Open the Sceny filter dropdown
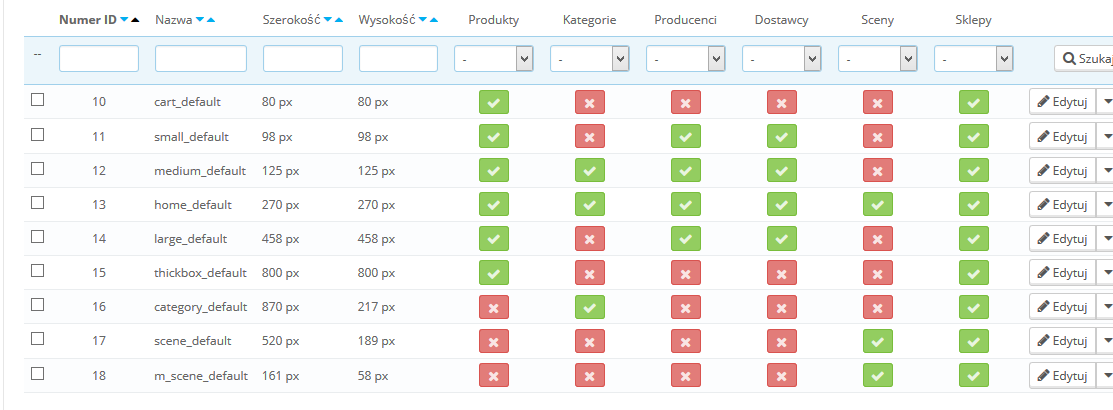1113x410 pixels. pyautogui.click(x=878, y=60)
